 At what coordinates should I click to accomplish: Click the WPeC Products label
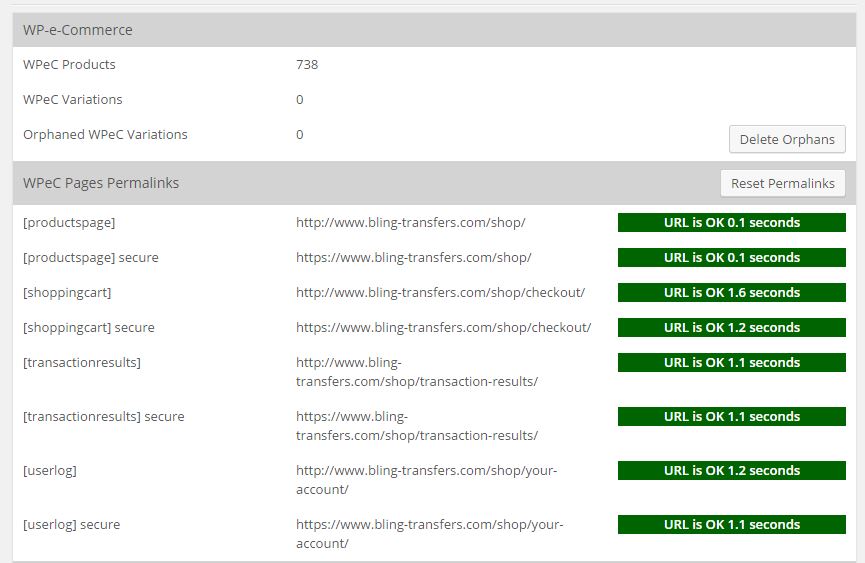(x=69, y=65)
